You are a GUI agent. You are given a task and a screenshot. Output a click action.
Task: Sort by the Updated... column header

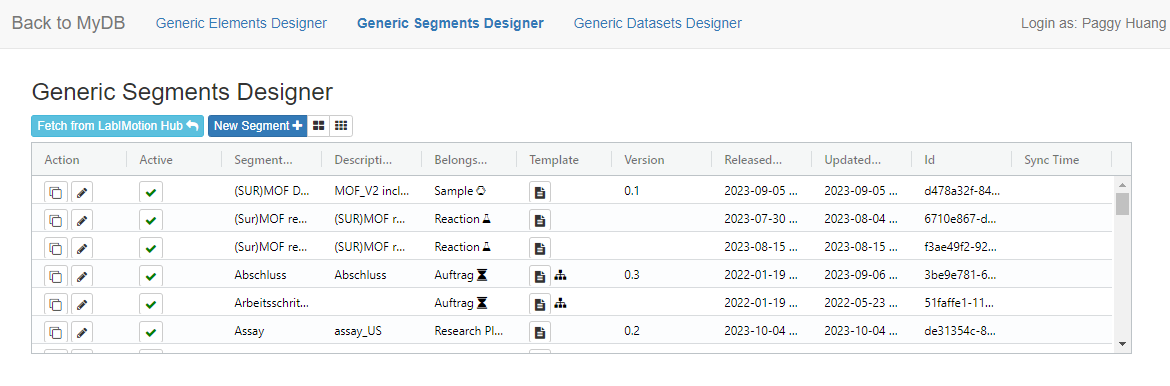(852, 160)
